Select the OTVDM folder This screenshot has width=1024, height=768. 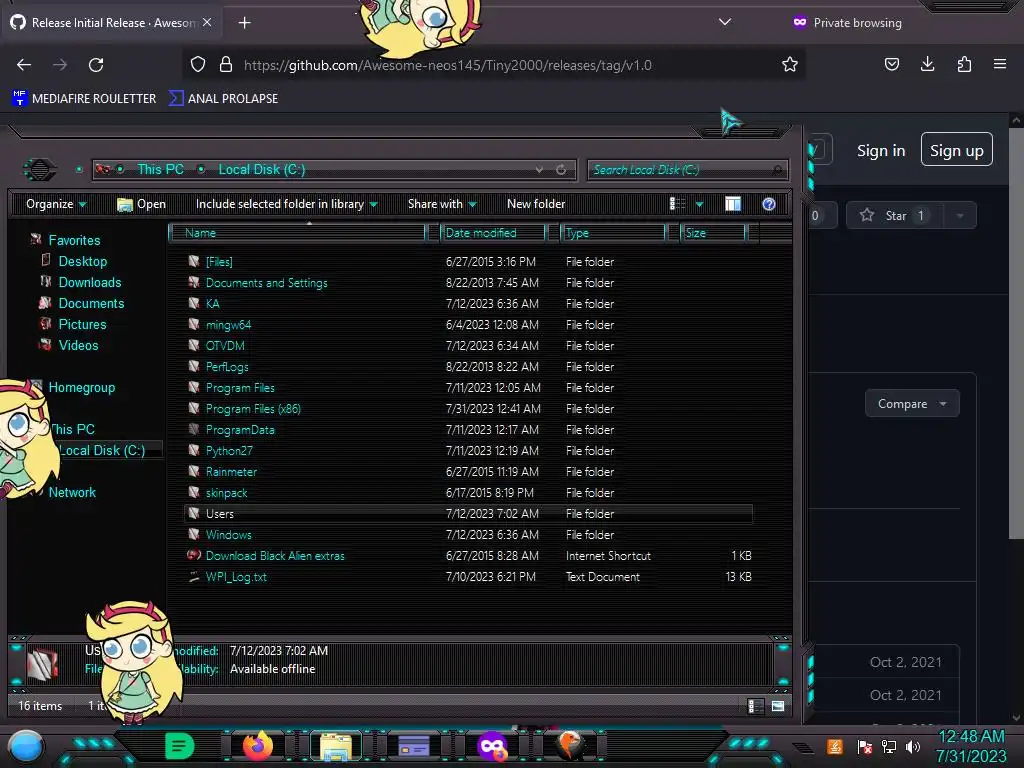click(225, 345)
